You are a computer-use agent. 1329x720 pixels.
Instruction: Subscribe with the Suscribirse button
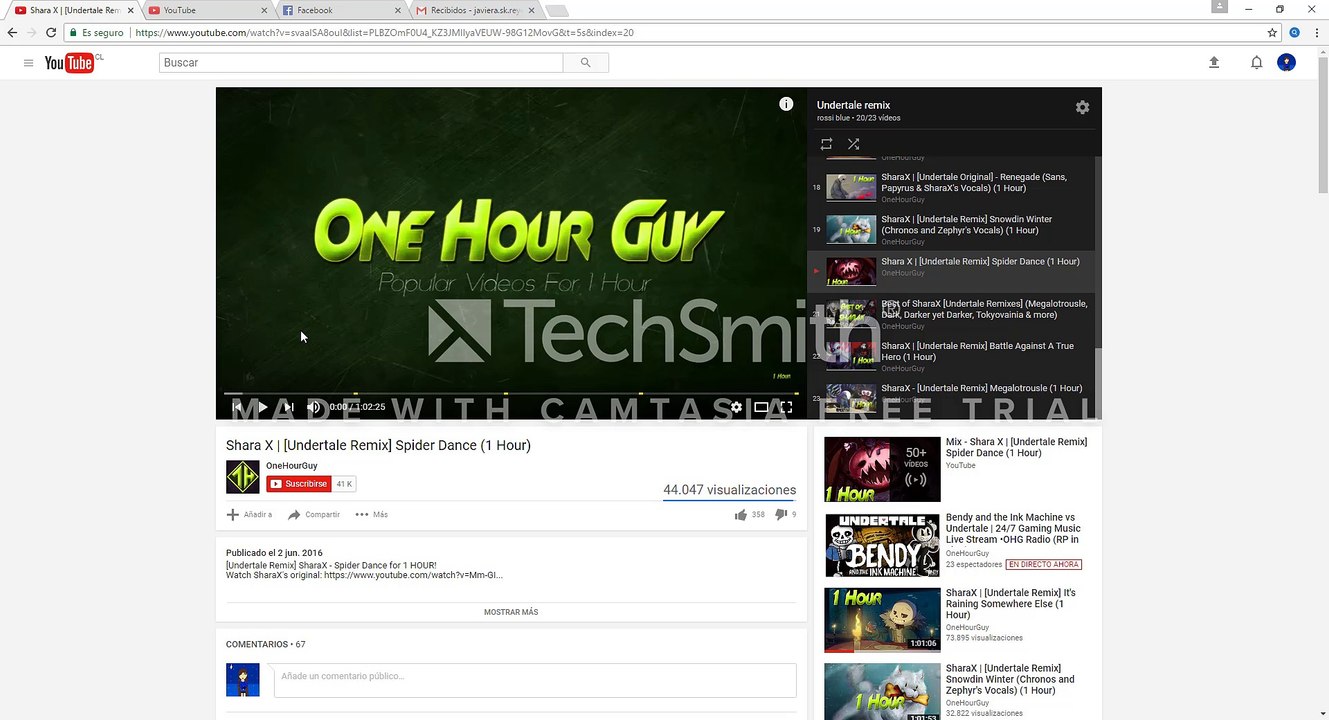click(x=298, y=484)
